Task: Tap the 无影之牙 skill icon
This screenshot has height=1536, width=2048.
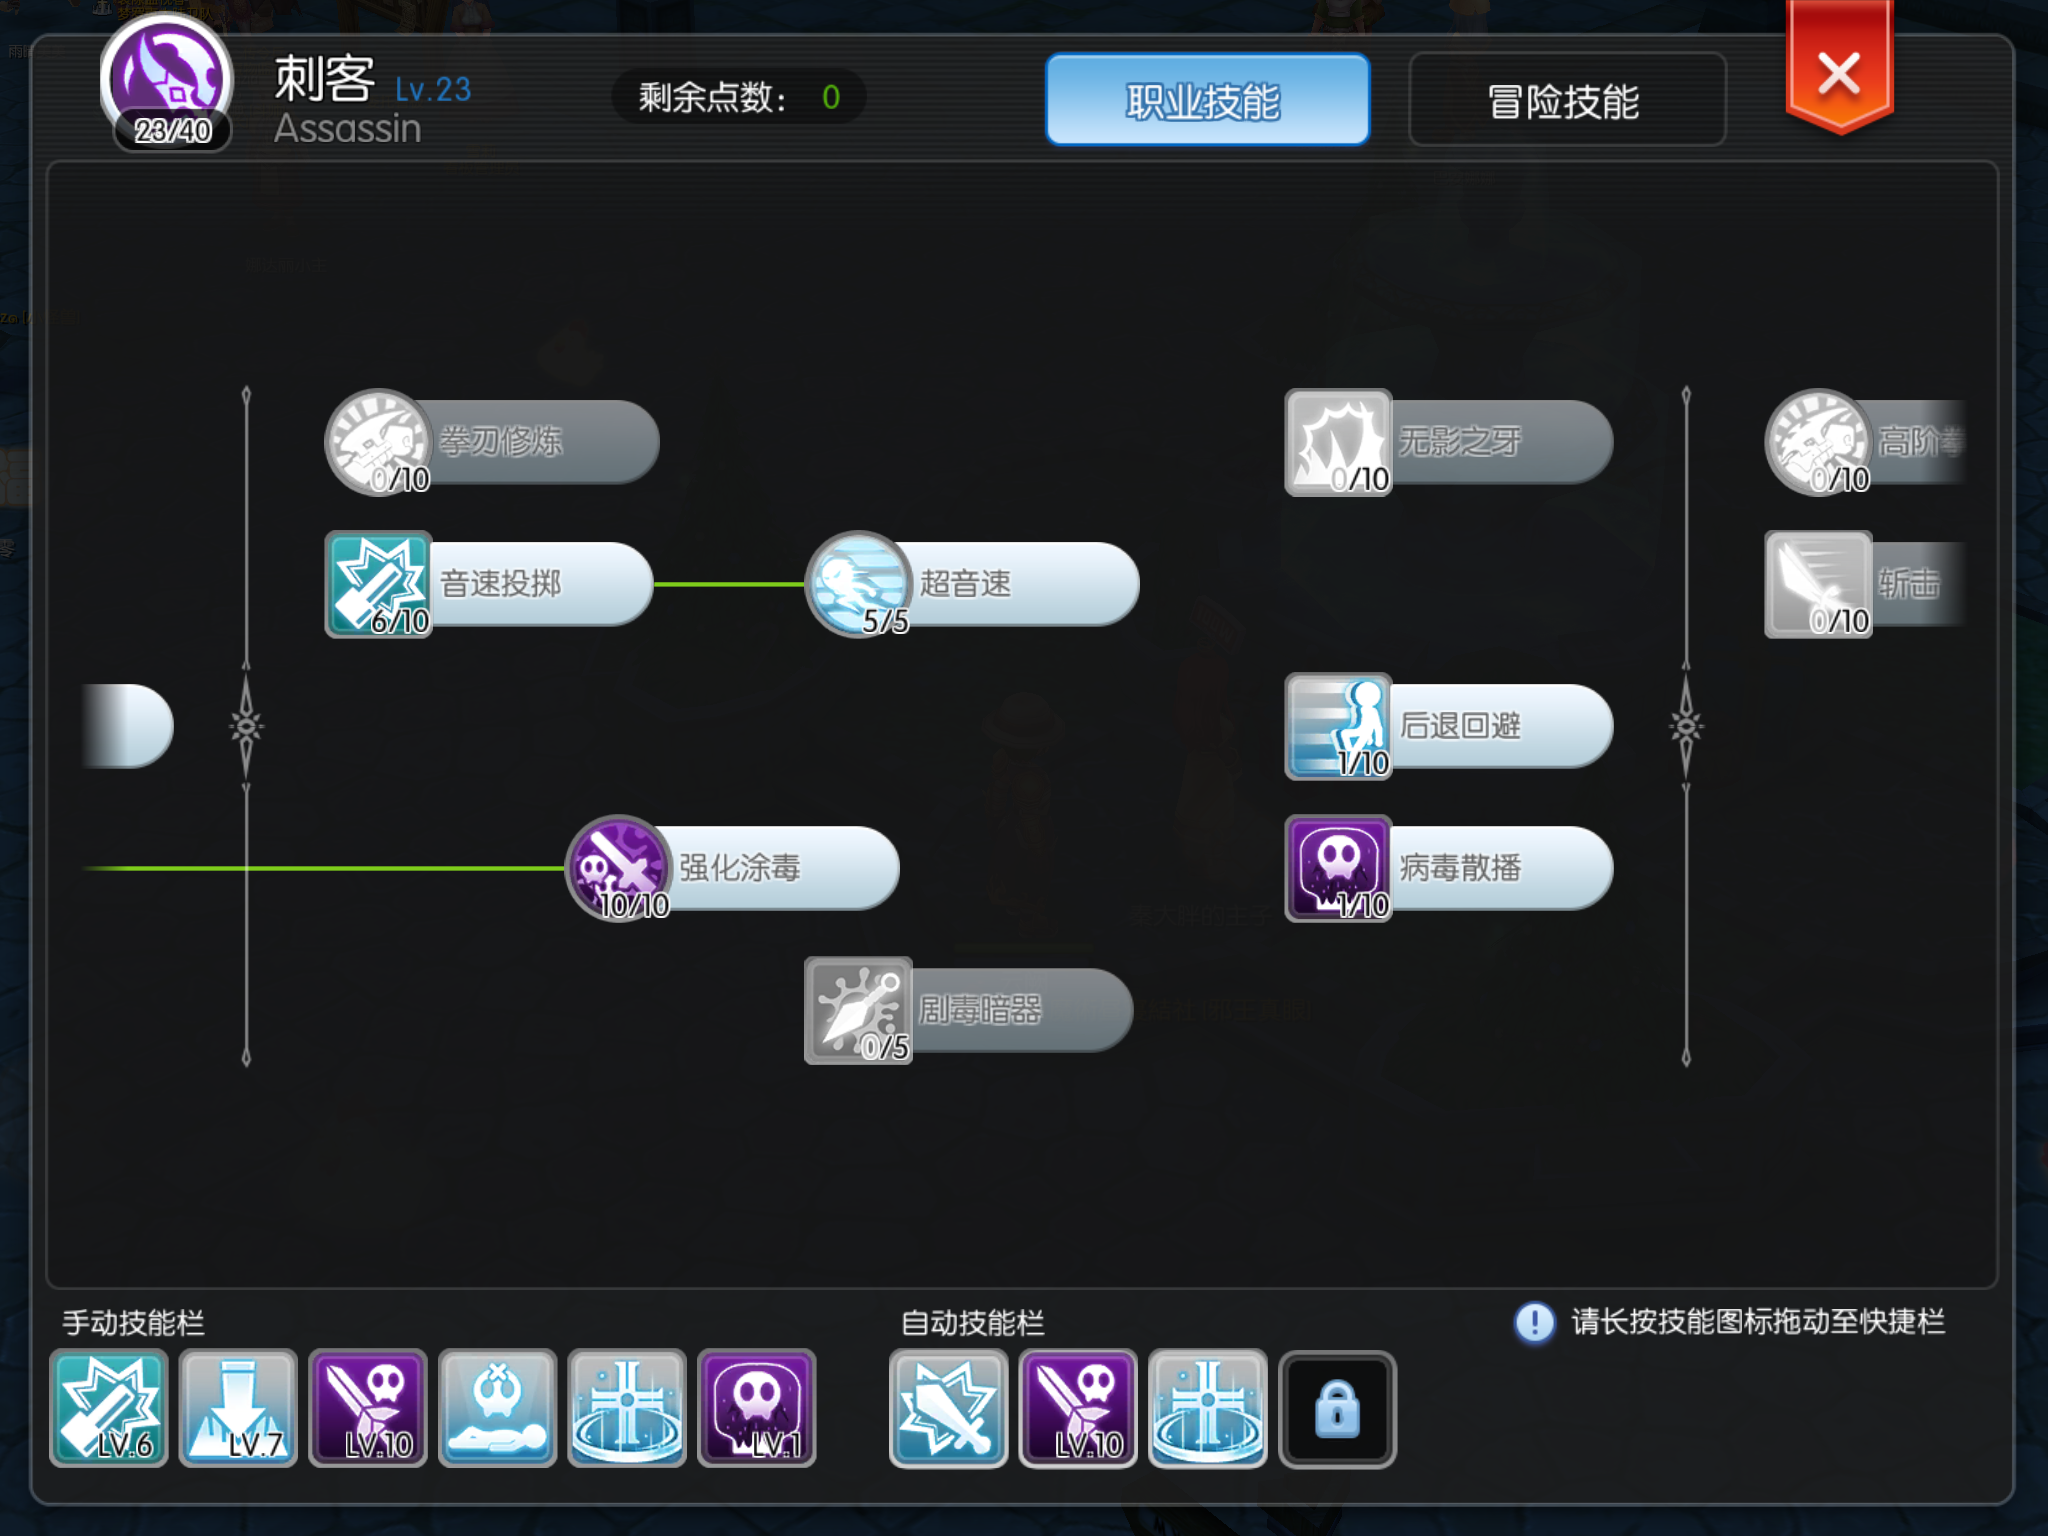Action: (x=1339, y=442)
